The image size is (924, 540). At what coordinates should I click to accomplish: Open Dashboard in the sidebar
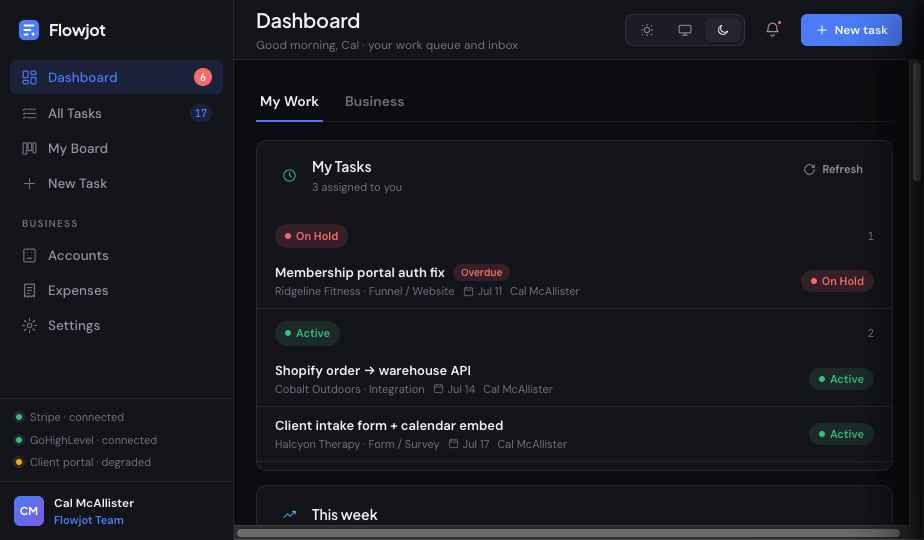[x=116, y=77]
